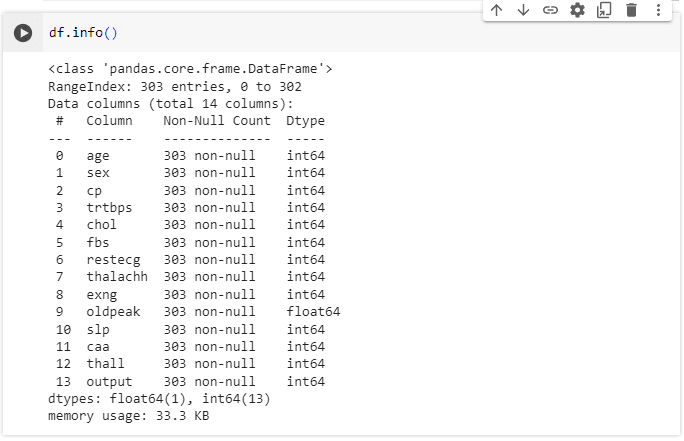Mirror cell in tab icon
This screenshot has width=684, height=441.
pyautogui.click(x=605, y=10)
